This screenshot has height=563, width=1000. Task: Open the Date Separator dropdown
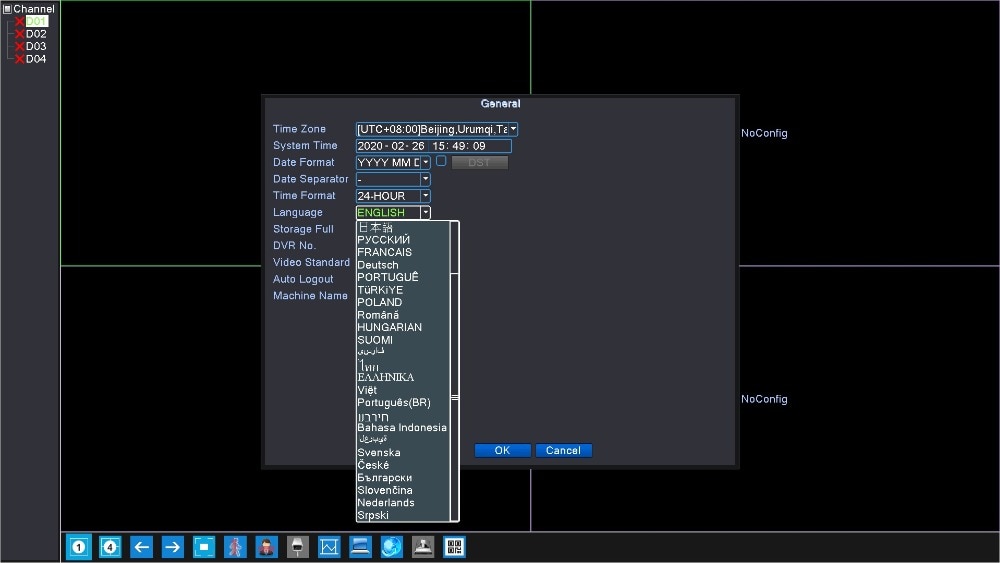[x=425, y=179]
